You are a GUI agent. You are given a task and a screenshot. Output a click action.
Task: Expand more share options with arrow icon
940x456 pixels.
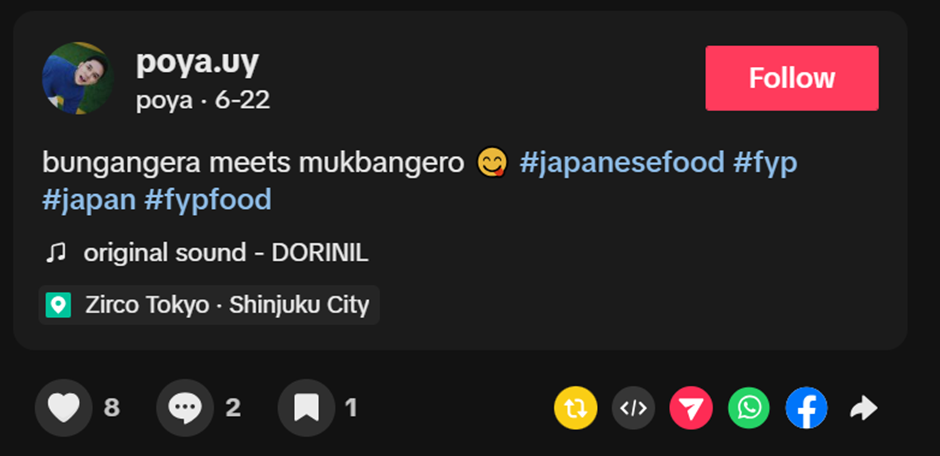(x=864, y=409)
